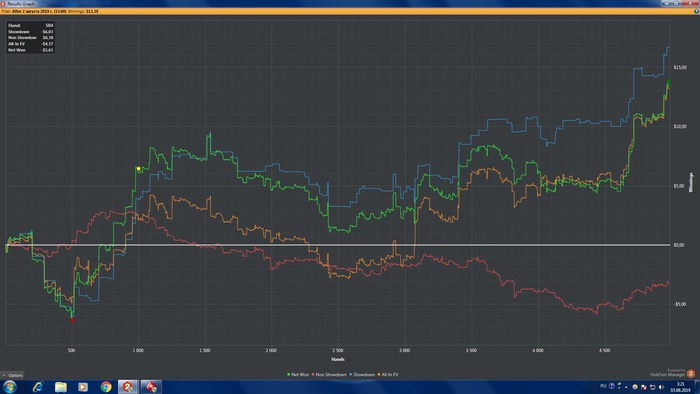Screen dimensions: 700x394
Task: Toggle the All-In EV legend entry
Action: coord(388,375)
